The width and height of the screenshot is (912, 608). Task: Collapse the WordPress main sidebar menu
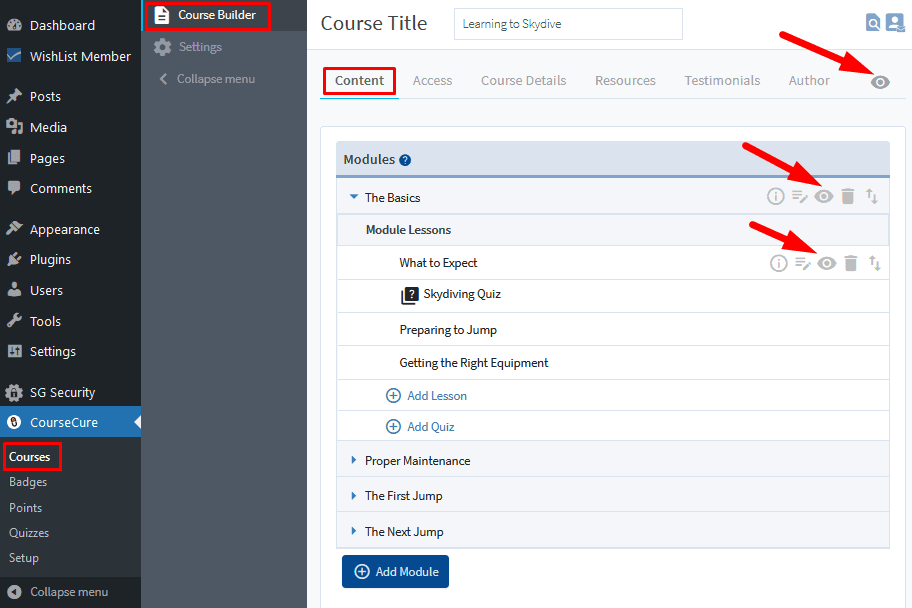click(x=58, y=592)
